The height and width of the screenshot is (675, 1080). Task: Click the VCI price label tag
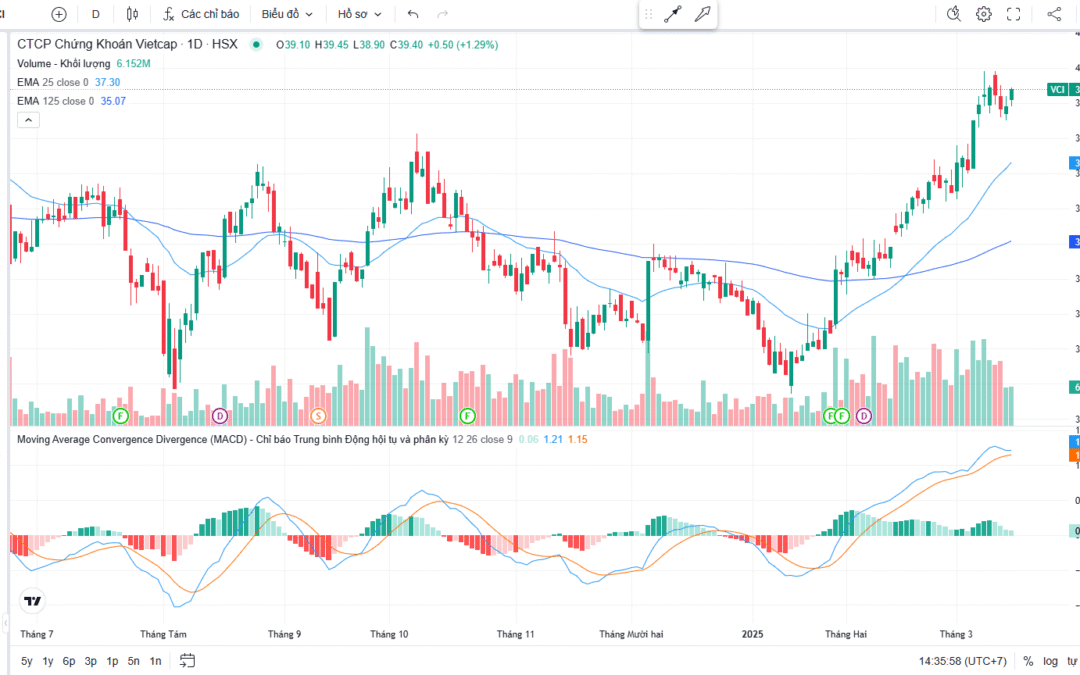click(x=1057, y=90)
